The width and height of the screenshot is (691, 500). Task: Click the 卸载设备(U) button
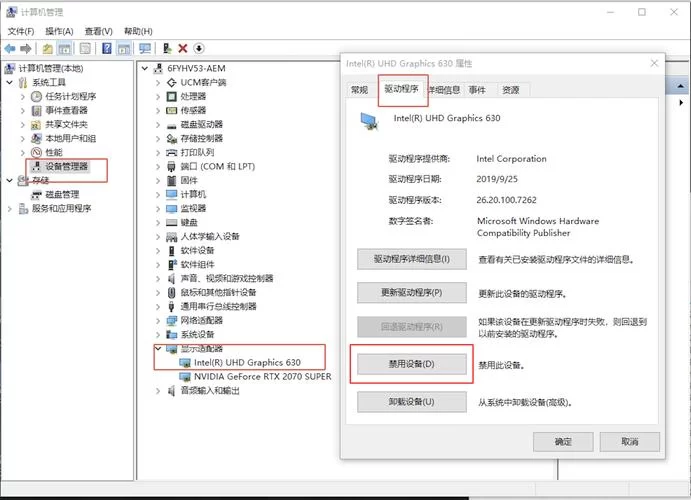pyautogui.click(x=412, y=402)
